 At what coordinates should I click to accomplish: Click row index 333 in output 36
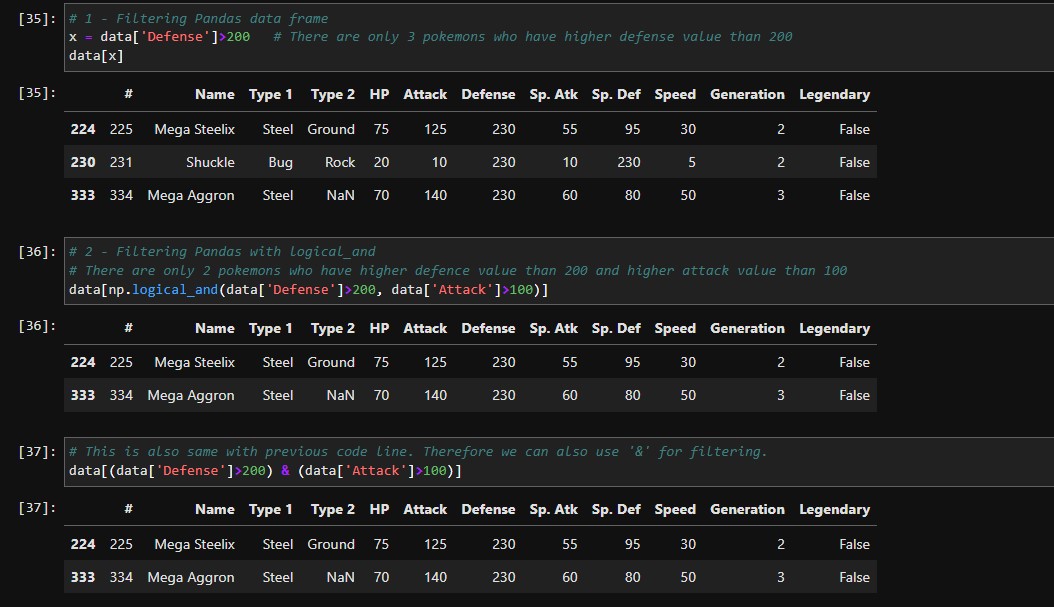click(x=83, y=396)
